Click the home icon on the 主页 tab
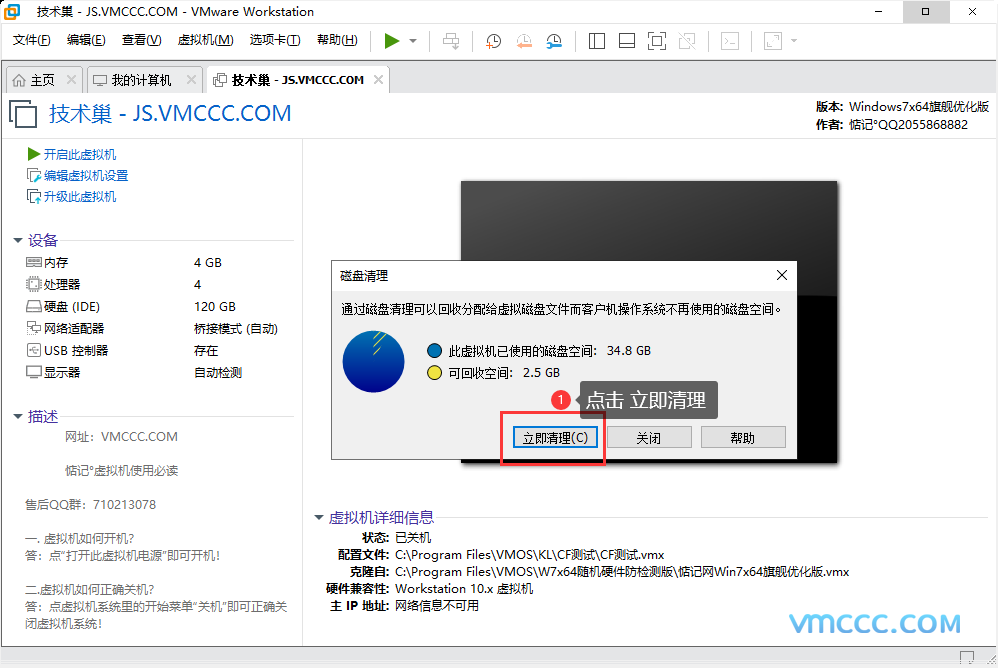998x668 pixels. 19,80
